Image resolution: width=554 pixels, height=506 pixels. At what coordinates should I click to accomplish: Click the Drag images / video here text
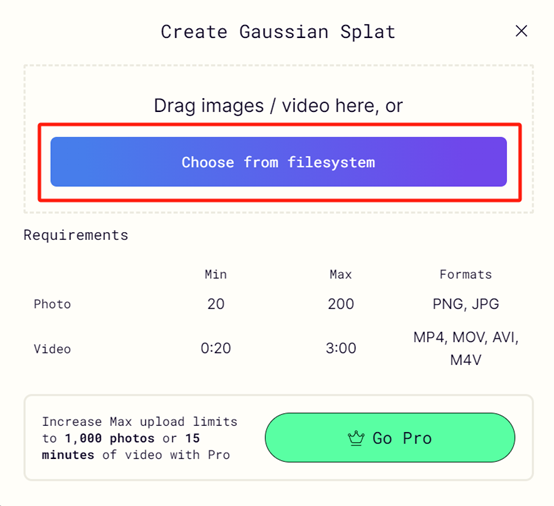tap(278, 106)
